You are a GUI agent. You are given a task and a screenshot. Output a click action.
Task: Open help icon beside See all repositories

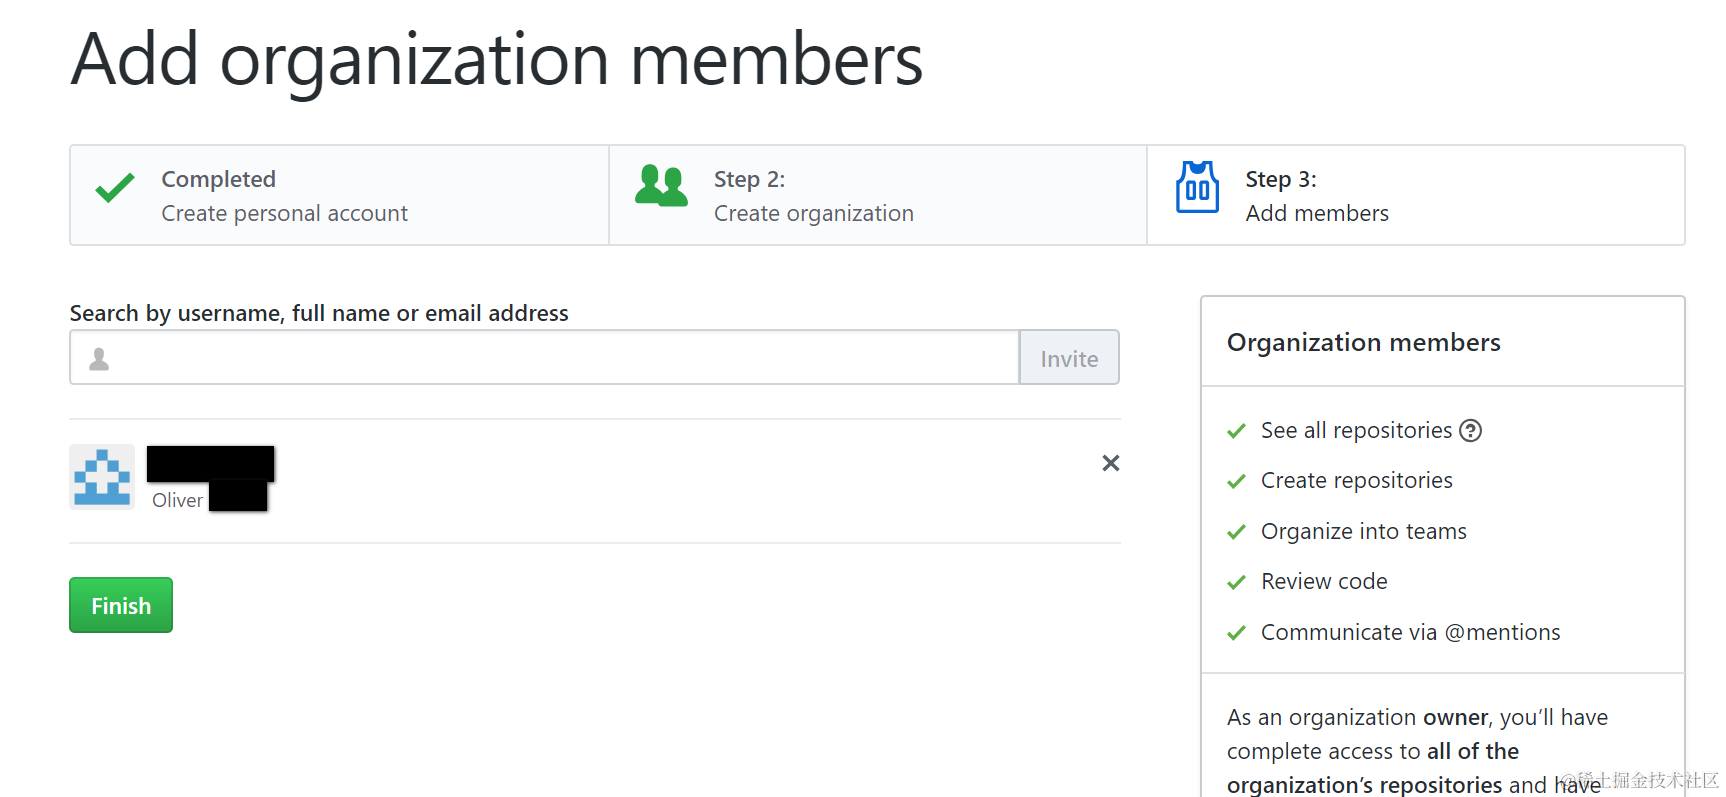[1470, 431]
